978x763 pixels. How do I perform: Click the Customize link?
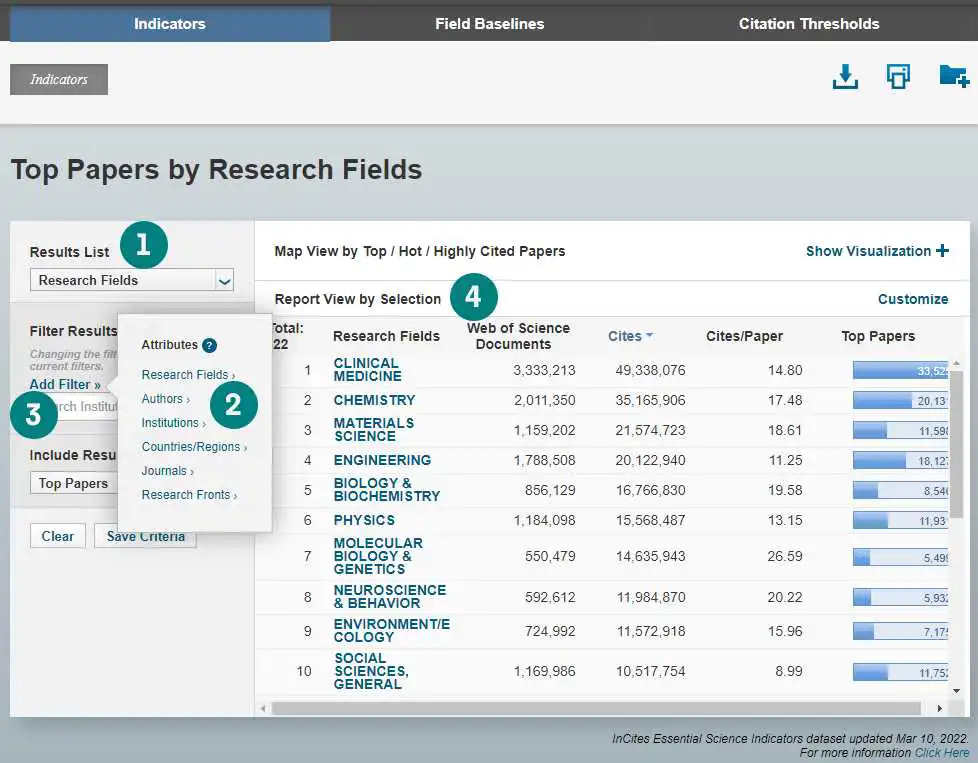(912, 299)
